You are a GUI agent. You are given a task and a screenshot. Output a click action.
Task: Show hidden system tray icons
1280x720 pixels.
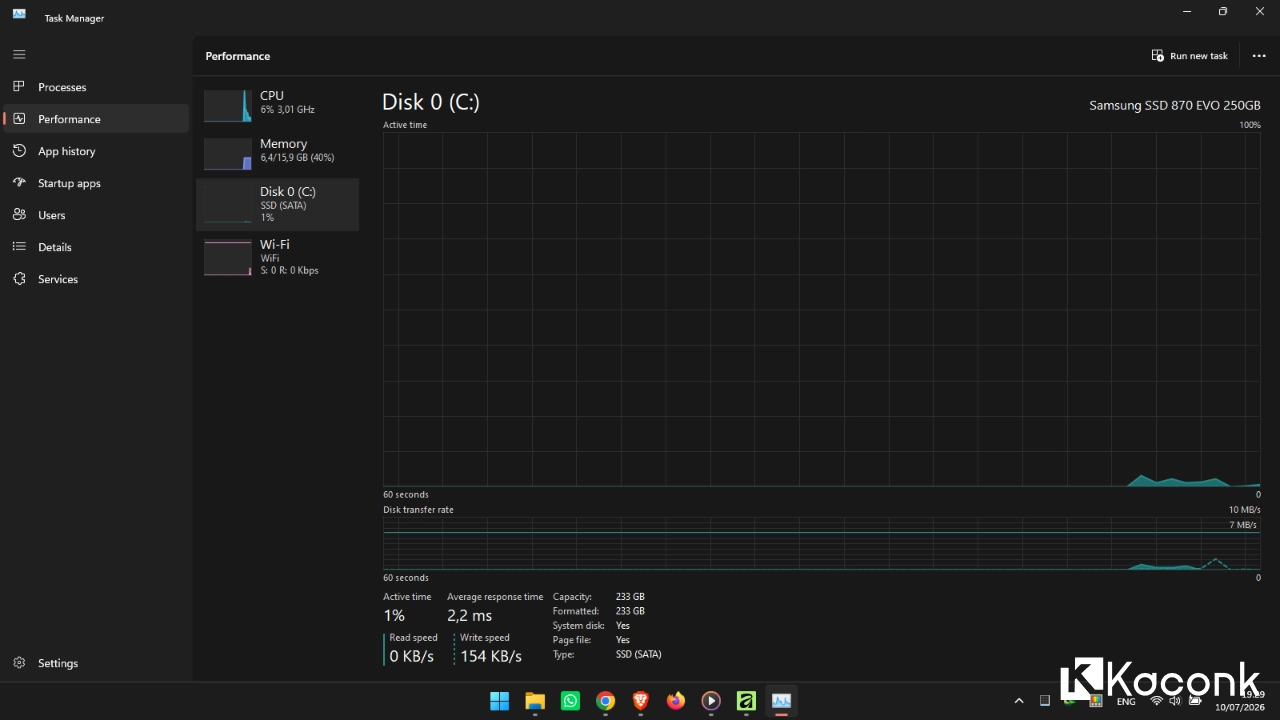coord(1019,701)
